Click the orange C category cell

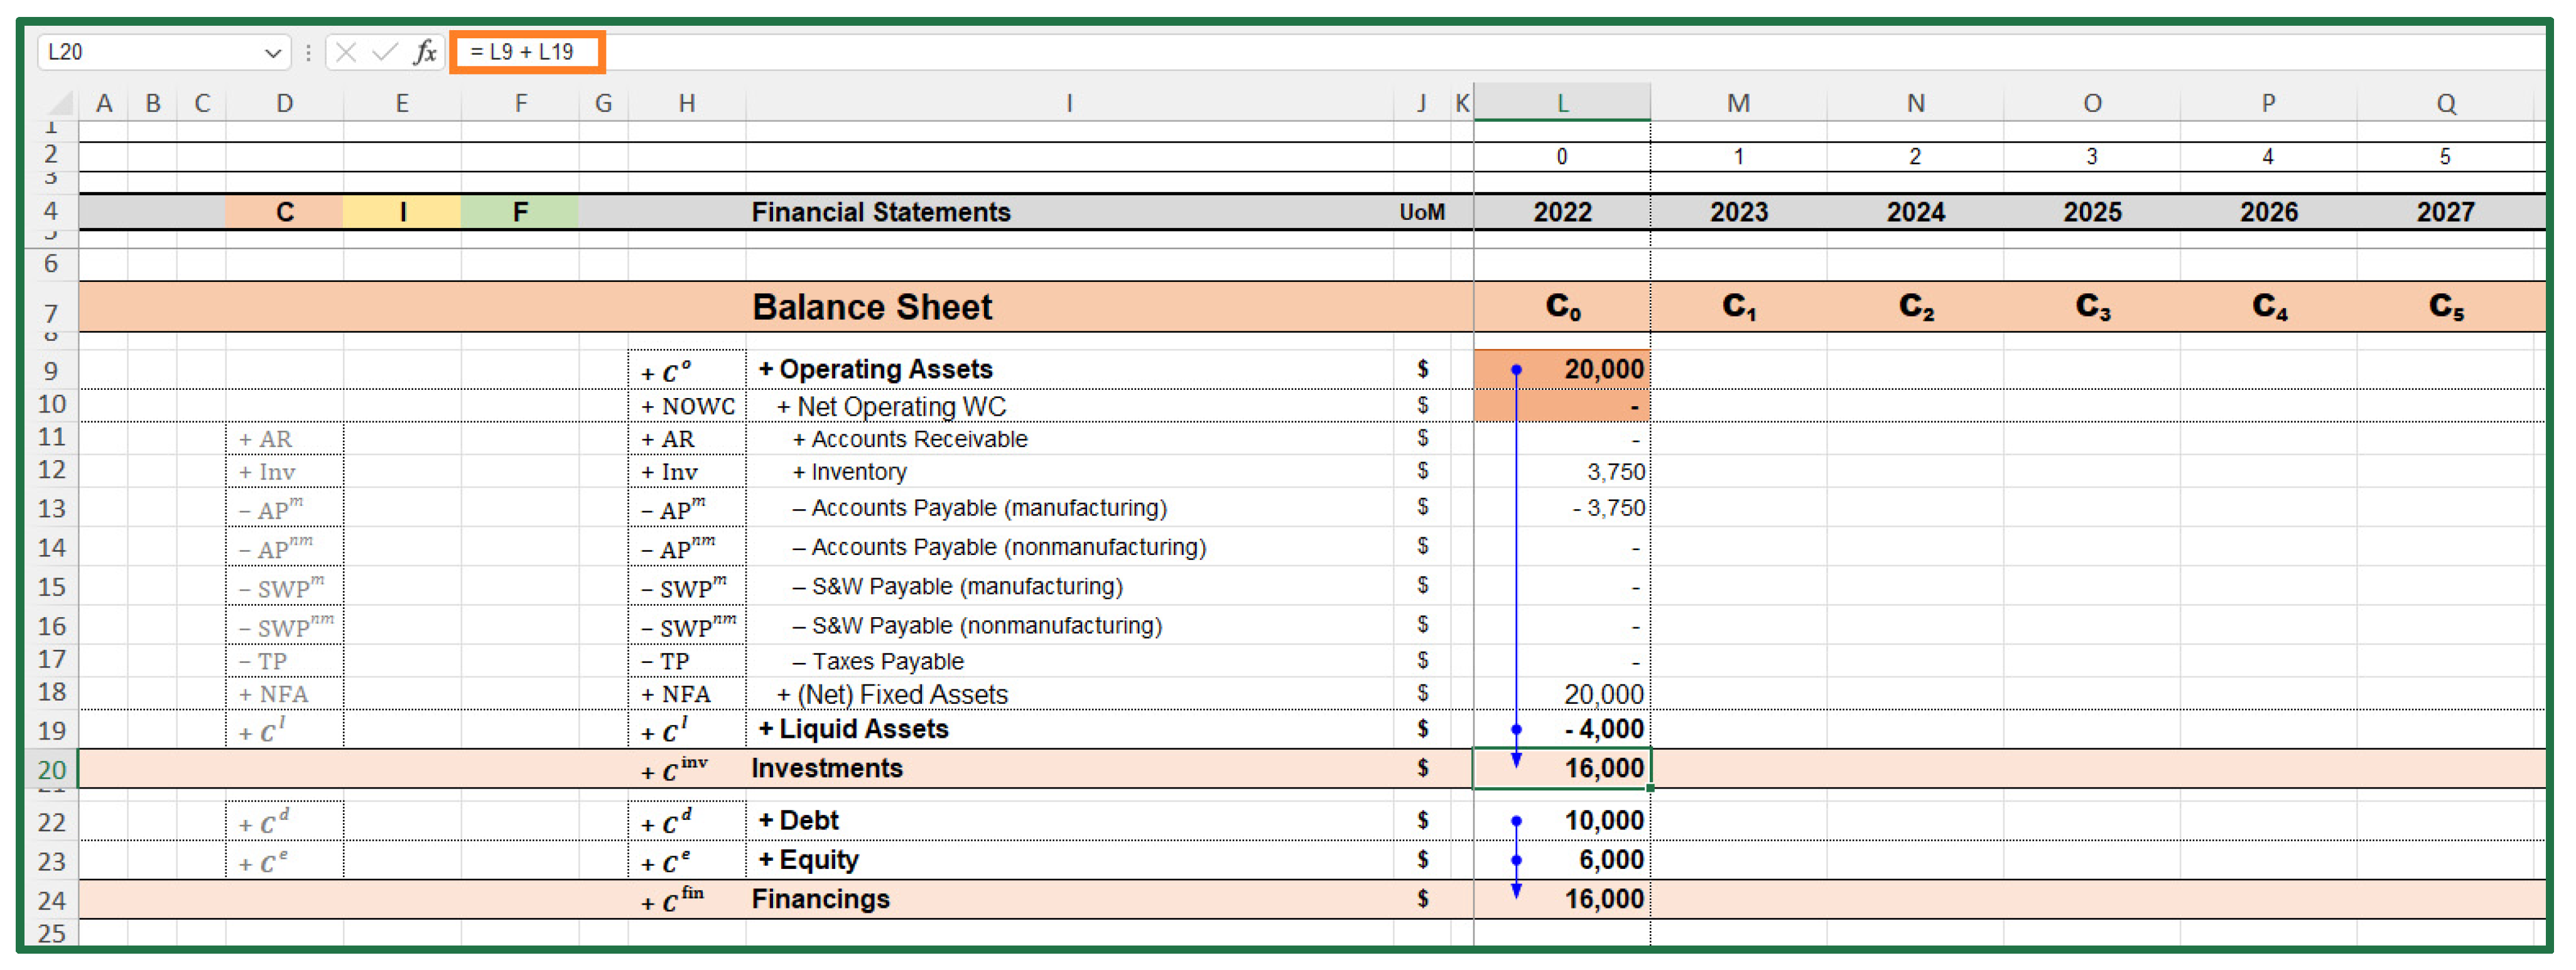[284, 212]
